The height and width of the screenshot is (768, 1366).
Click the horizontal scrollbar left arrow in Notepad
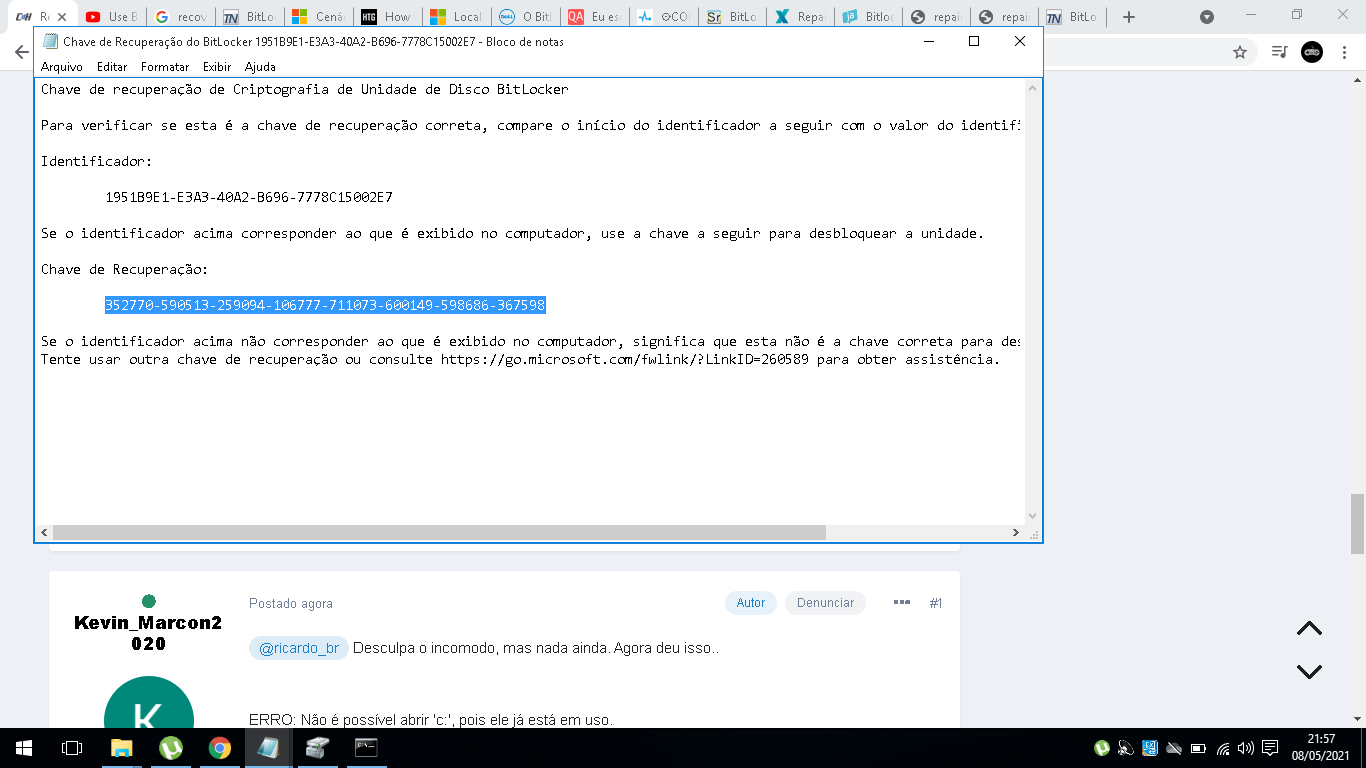(x=44, y=533)
